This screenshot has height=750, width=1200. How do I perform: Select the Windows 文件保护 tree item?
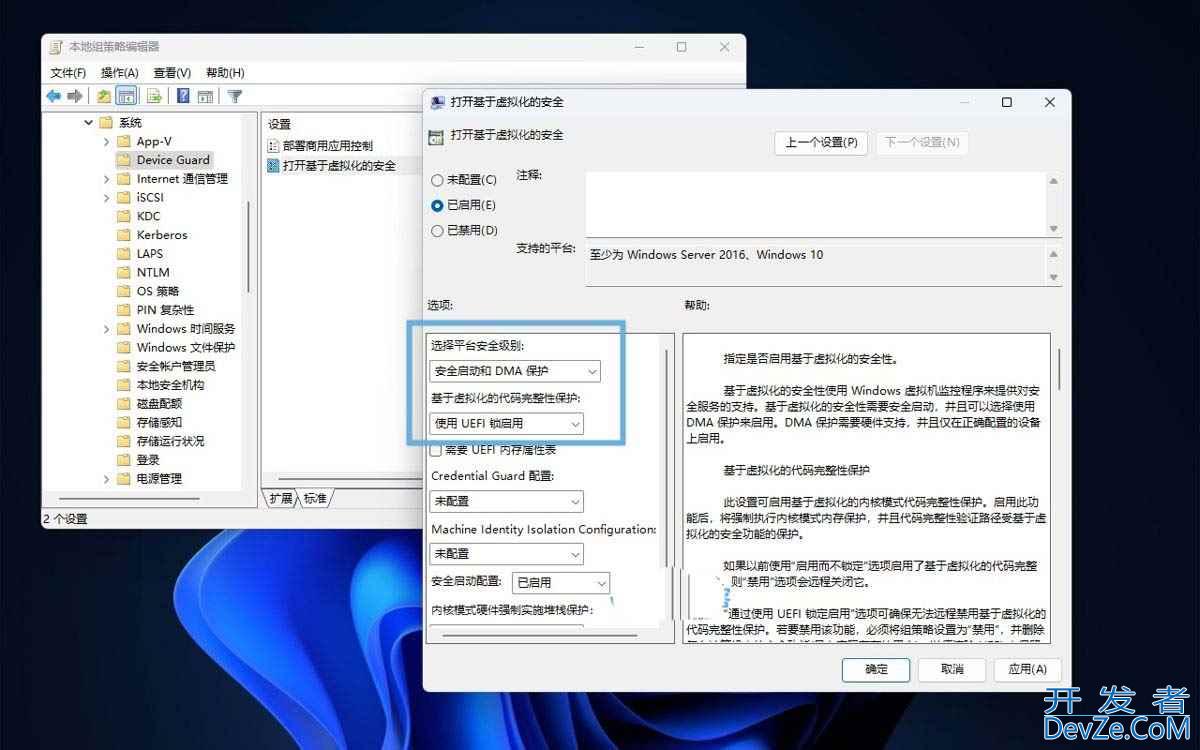186,348
